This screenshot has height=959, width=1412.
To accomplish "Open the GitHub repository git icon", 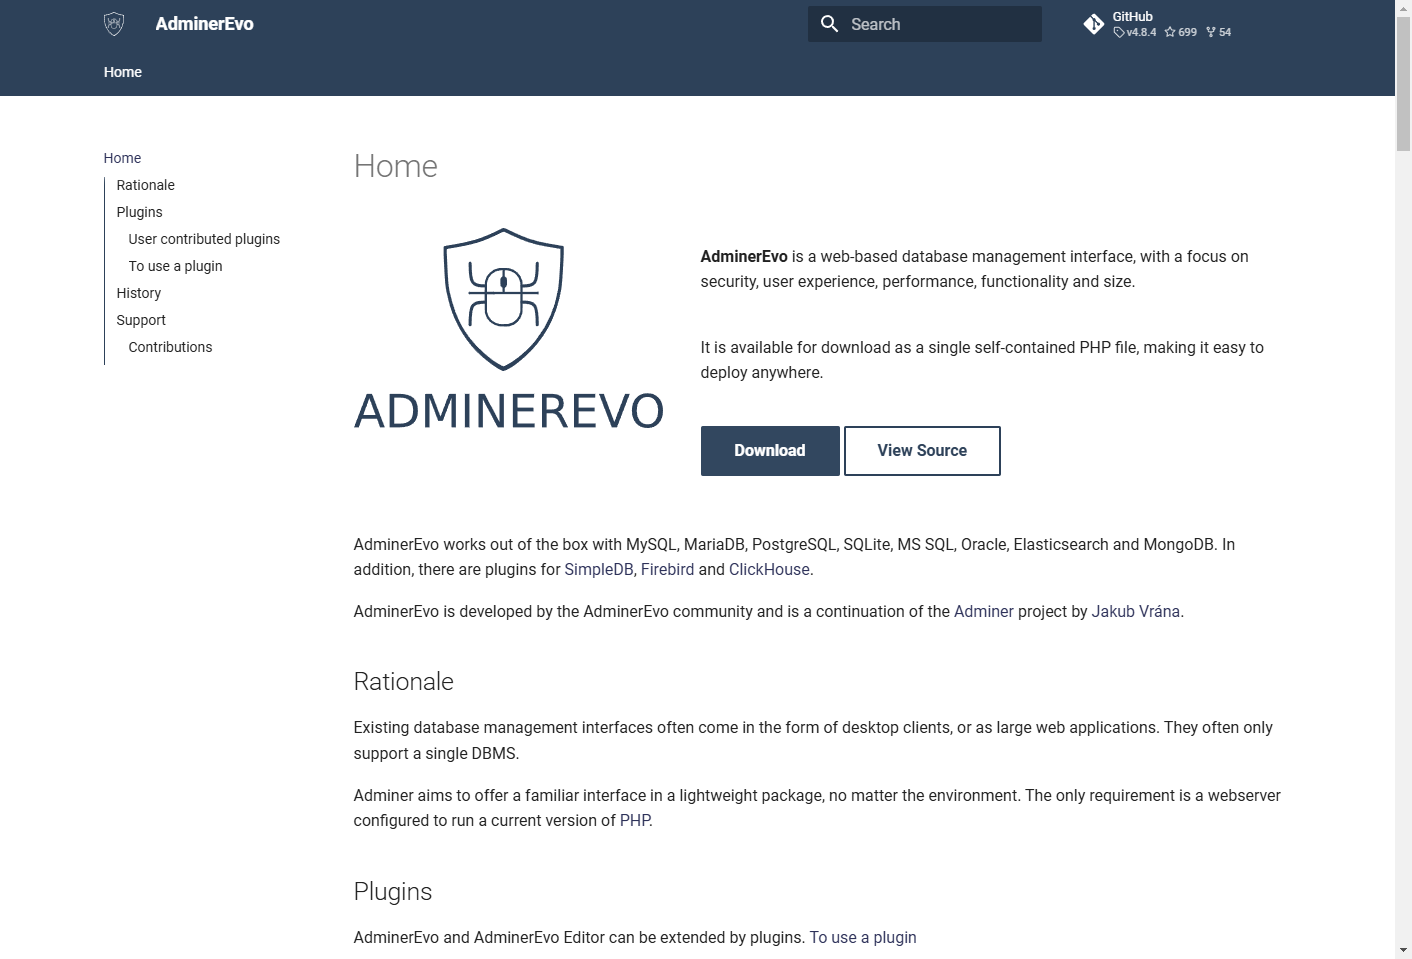I will click(1094, 24).
